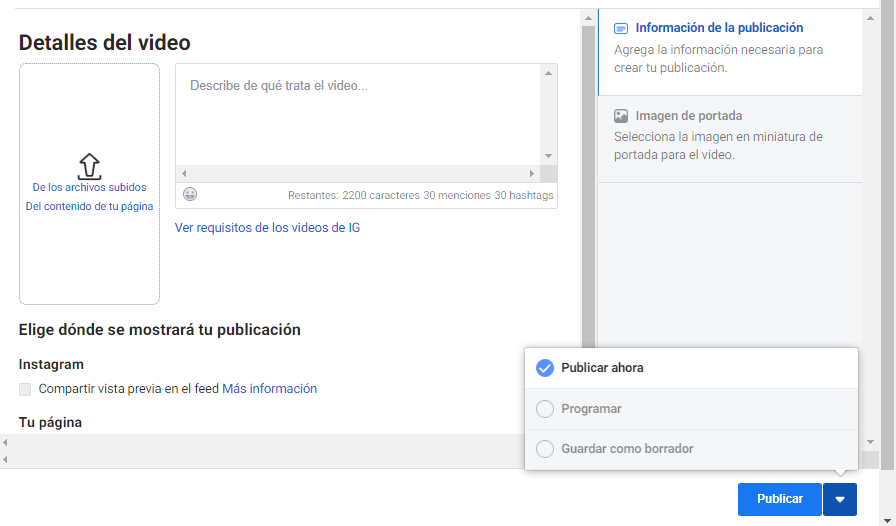Choose De los archivos subidos link

89,187
